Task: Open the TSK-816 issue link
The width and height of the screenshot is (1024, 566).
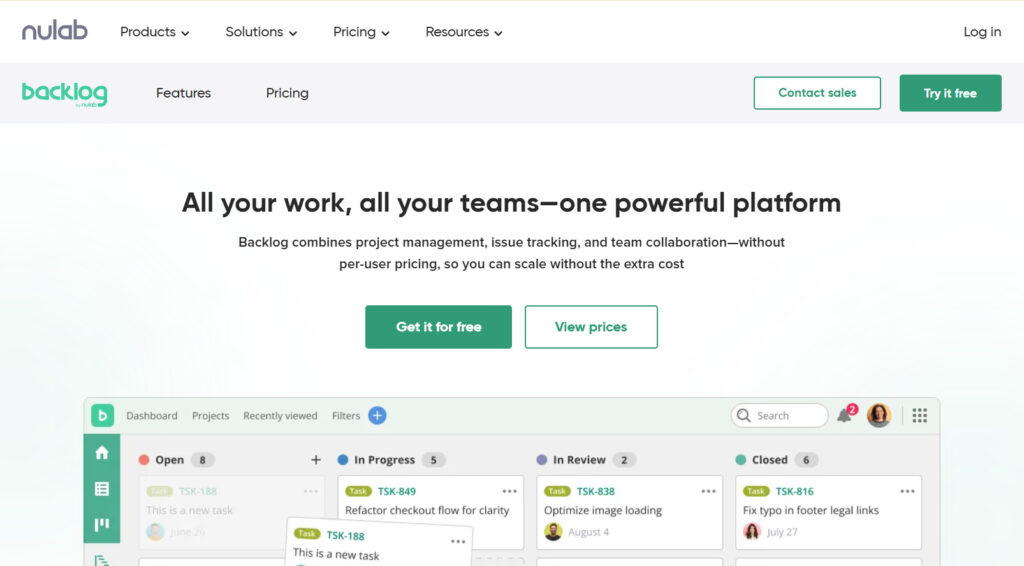Action: (x=795, y=491)
